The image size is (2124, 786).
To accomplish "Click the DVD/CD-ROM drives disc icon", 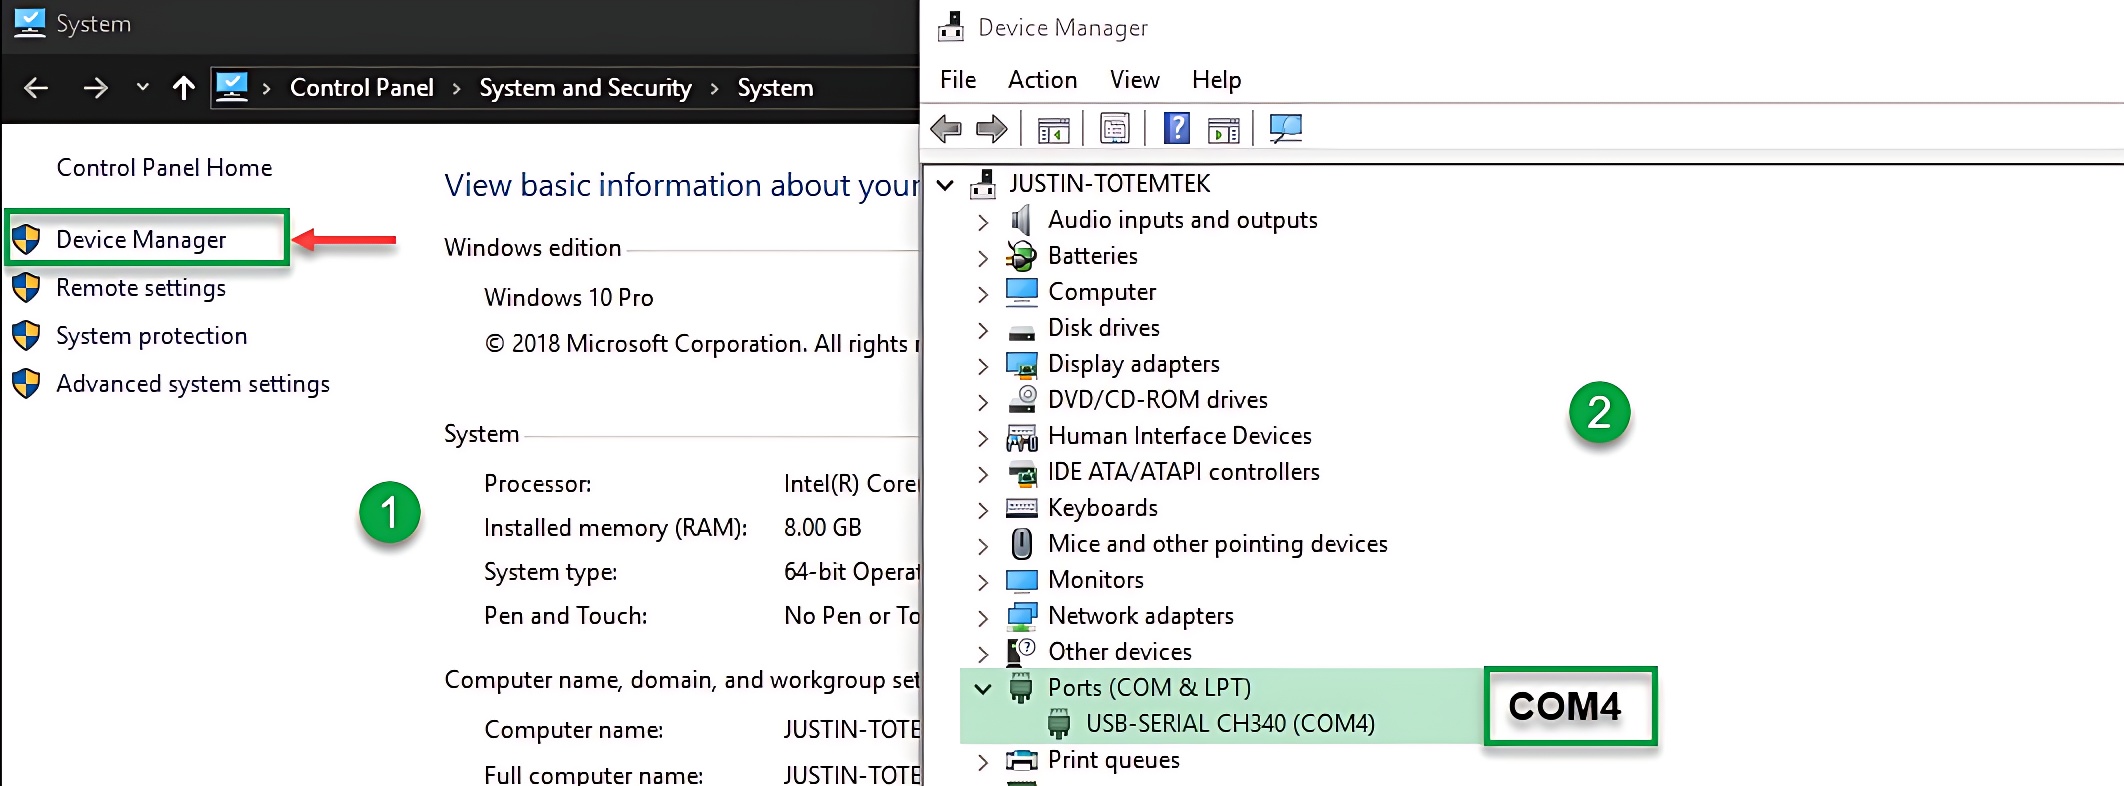I will click(1022, 400).
